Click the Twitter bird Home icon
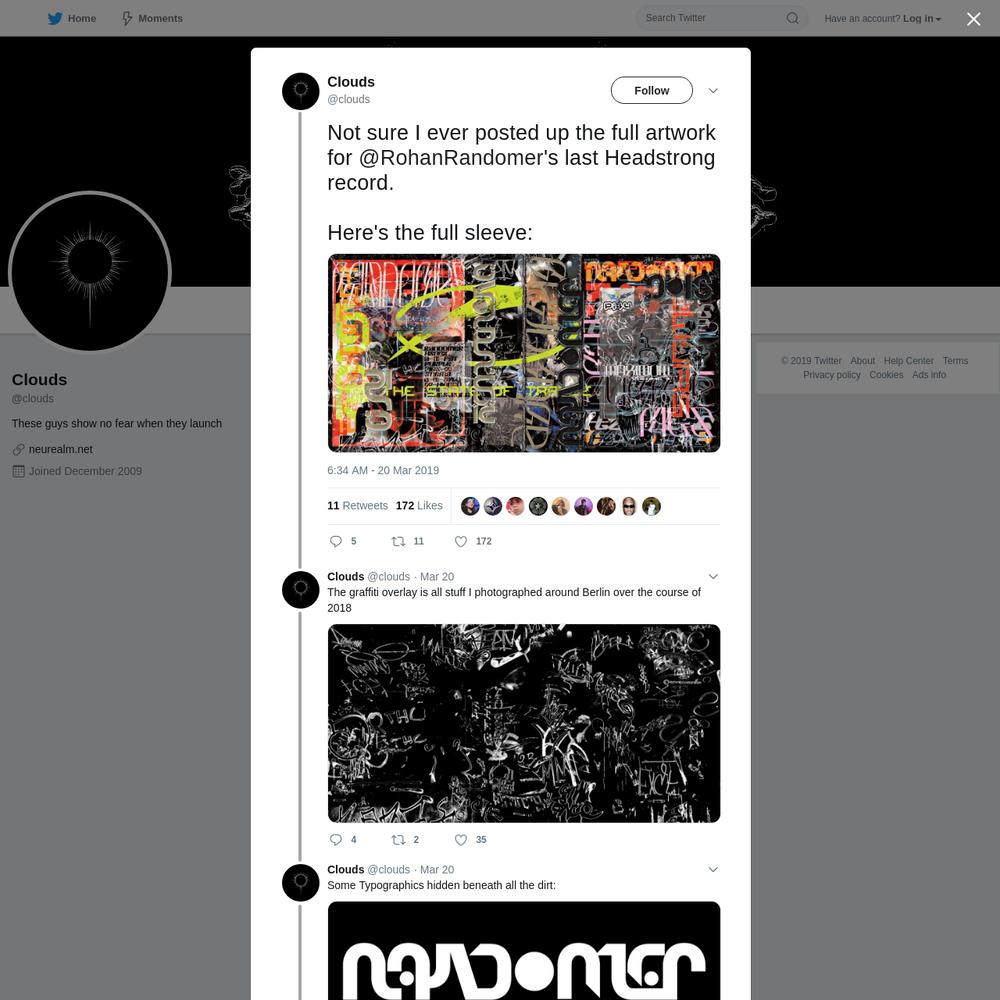 [55, 18]
